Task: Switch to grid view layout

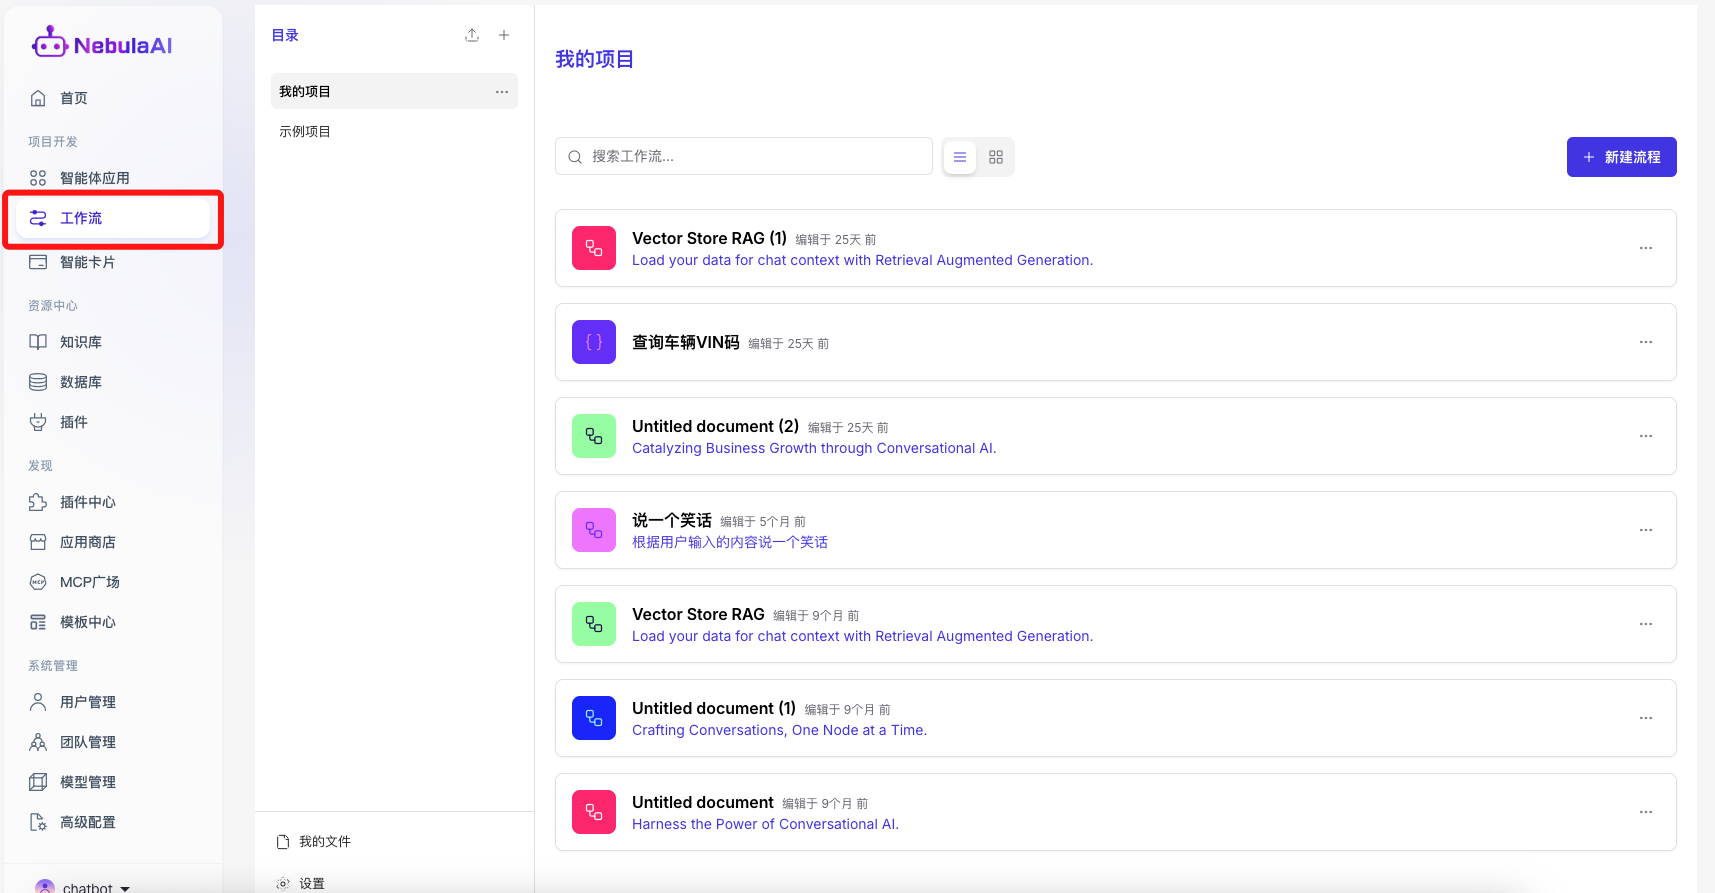Action: [x=996, y=157]
